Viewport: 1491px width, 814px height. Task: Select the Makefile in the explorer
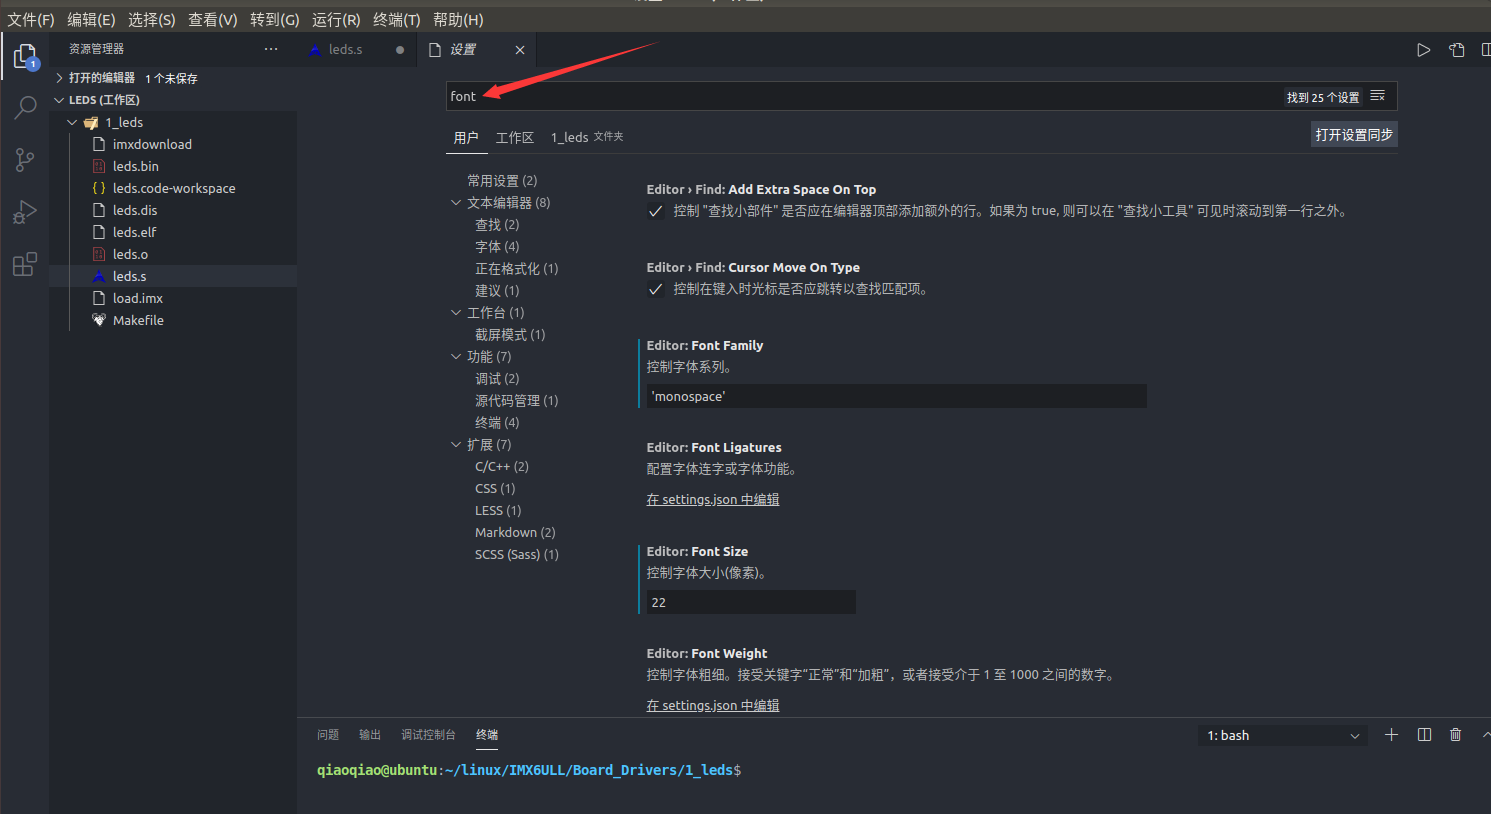click(x=138, y=319)
